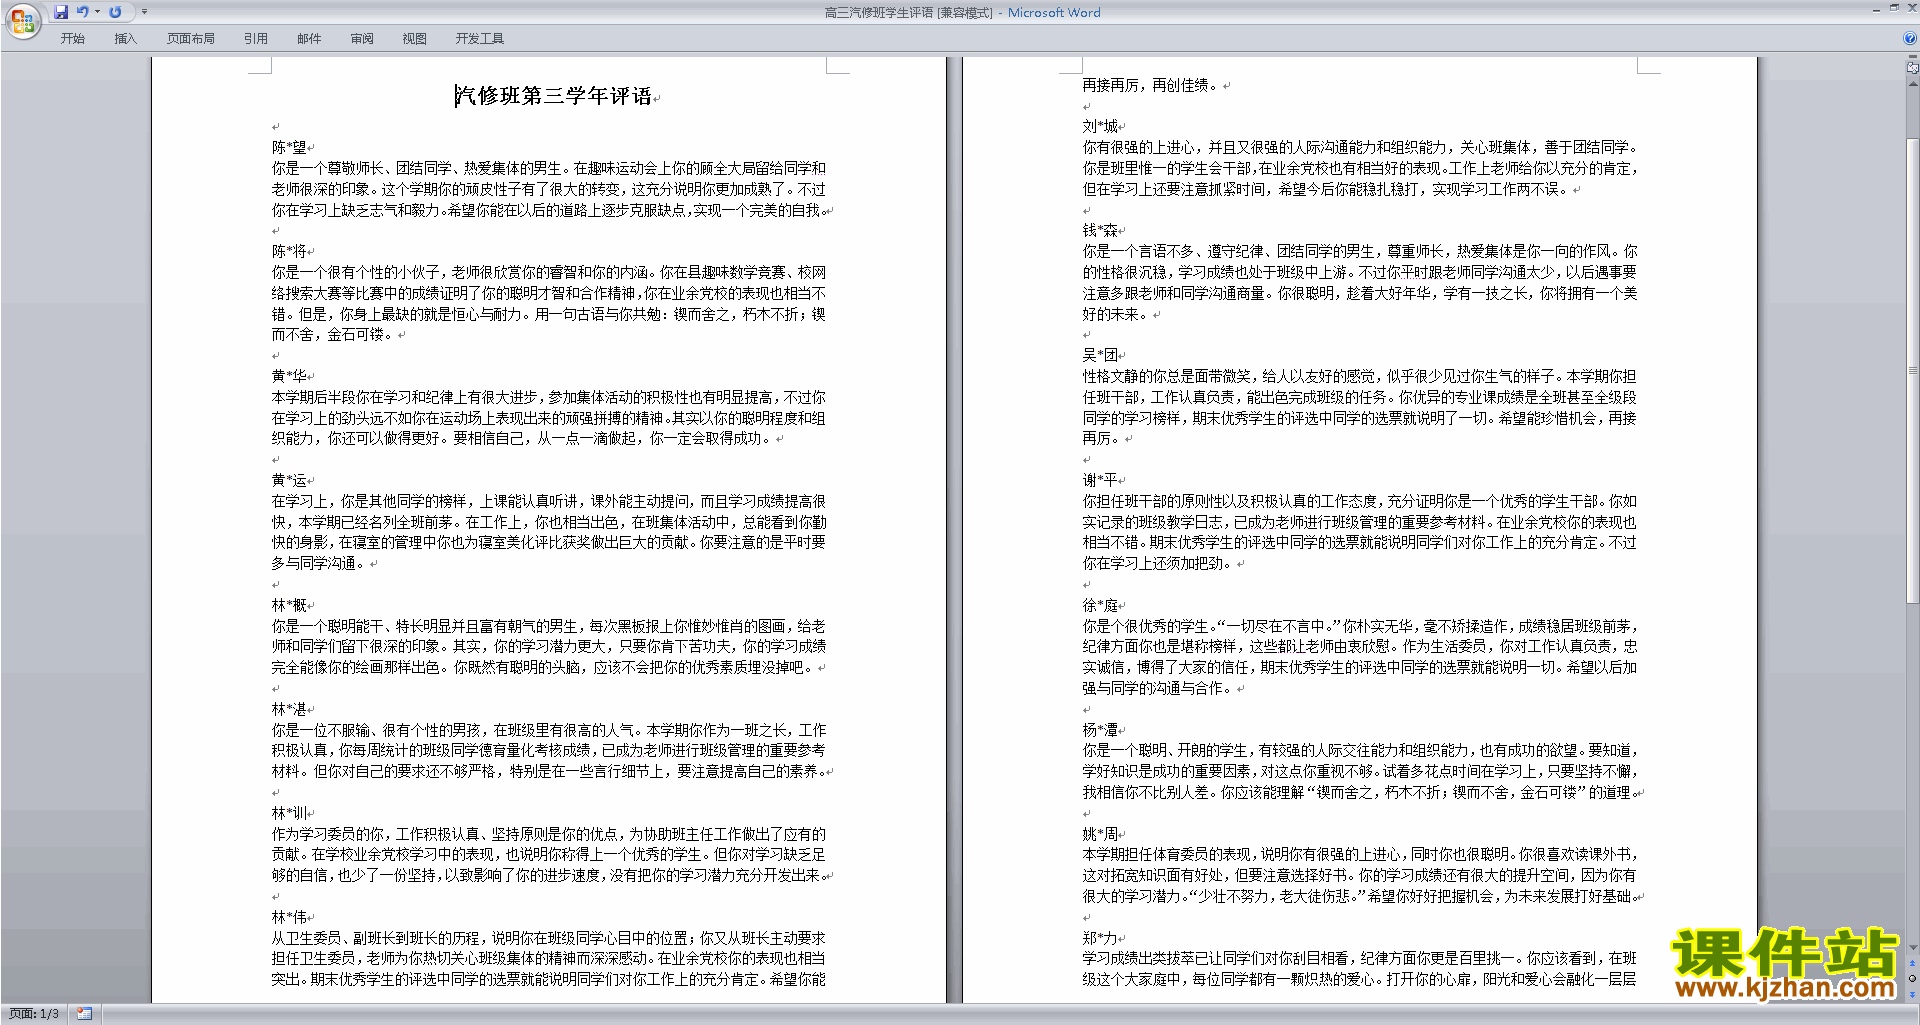This screenshot has height=1025, width=1920.
Task: Open Customize Quick Access Toolbar dropdown
Action: [x=144, y=12]
